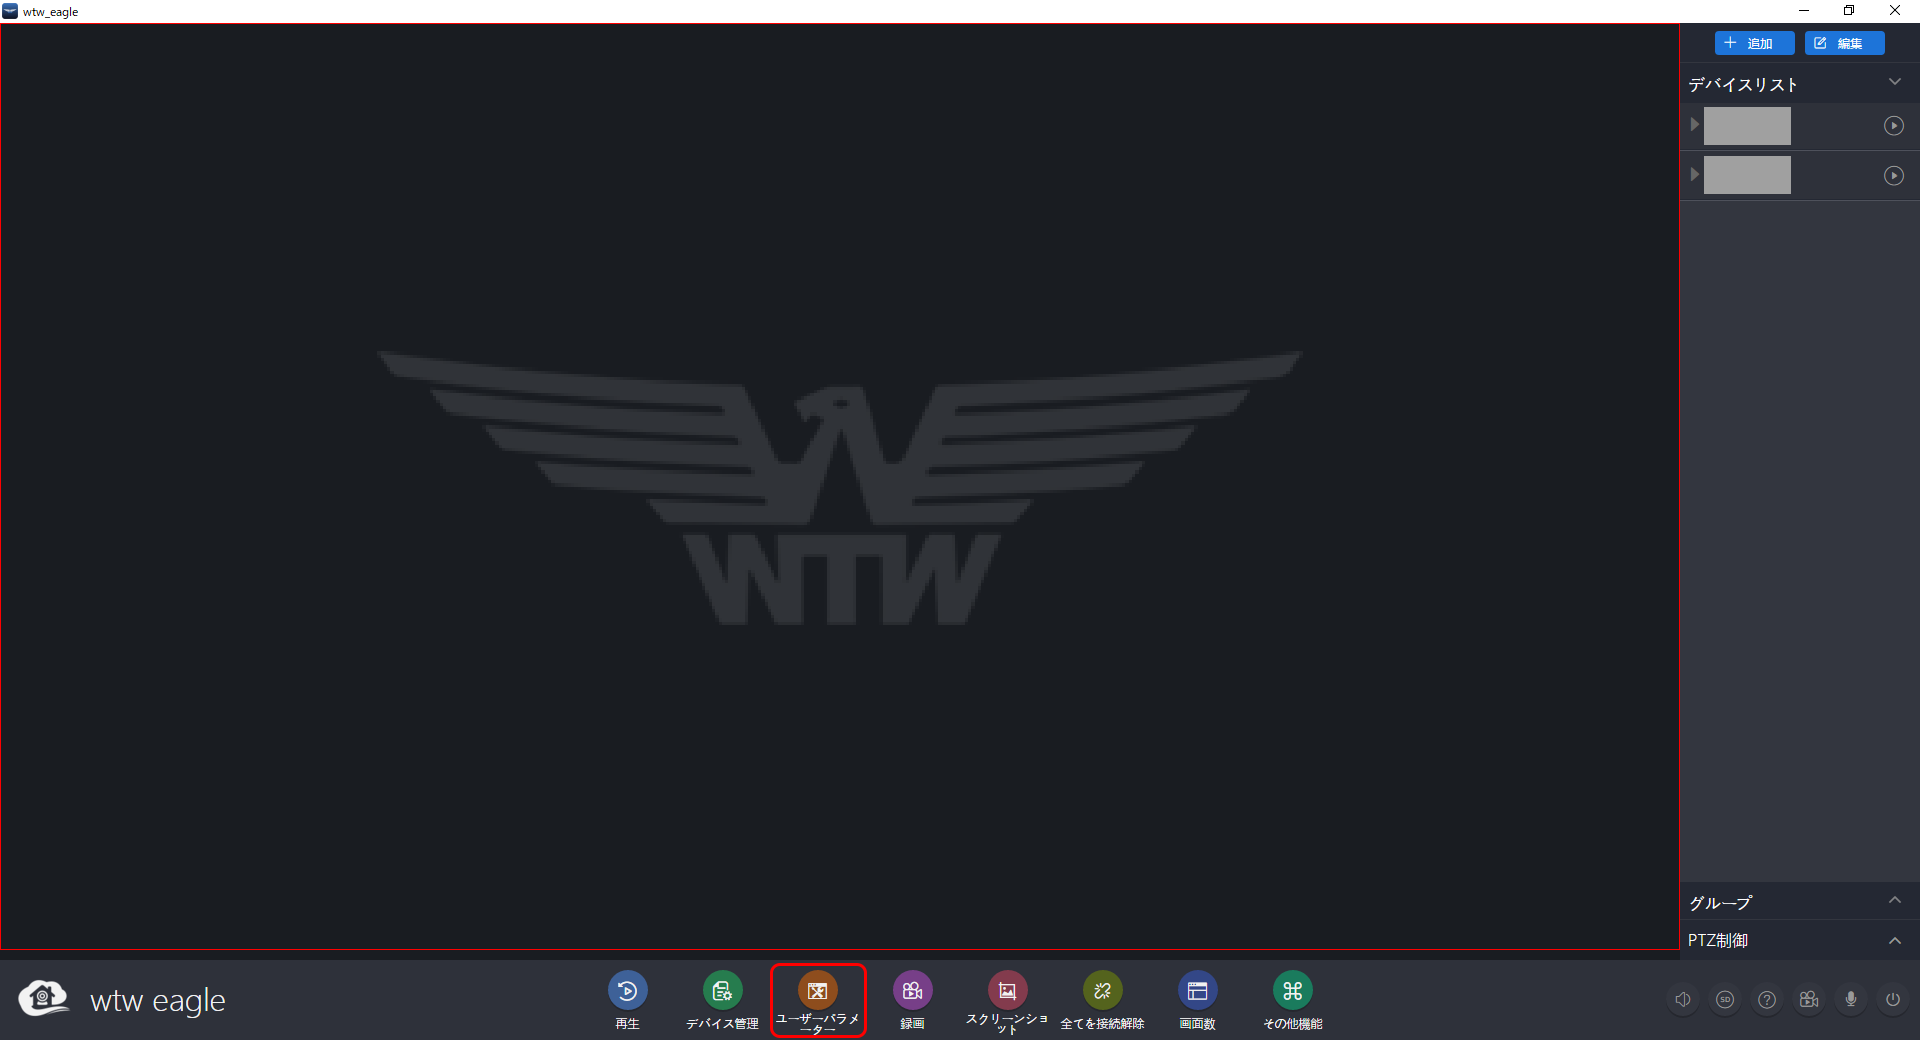Click the 編集 edit button
This screenshot has height=1040, width=1920.
pos(1844,43)
